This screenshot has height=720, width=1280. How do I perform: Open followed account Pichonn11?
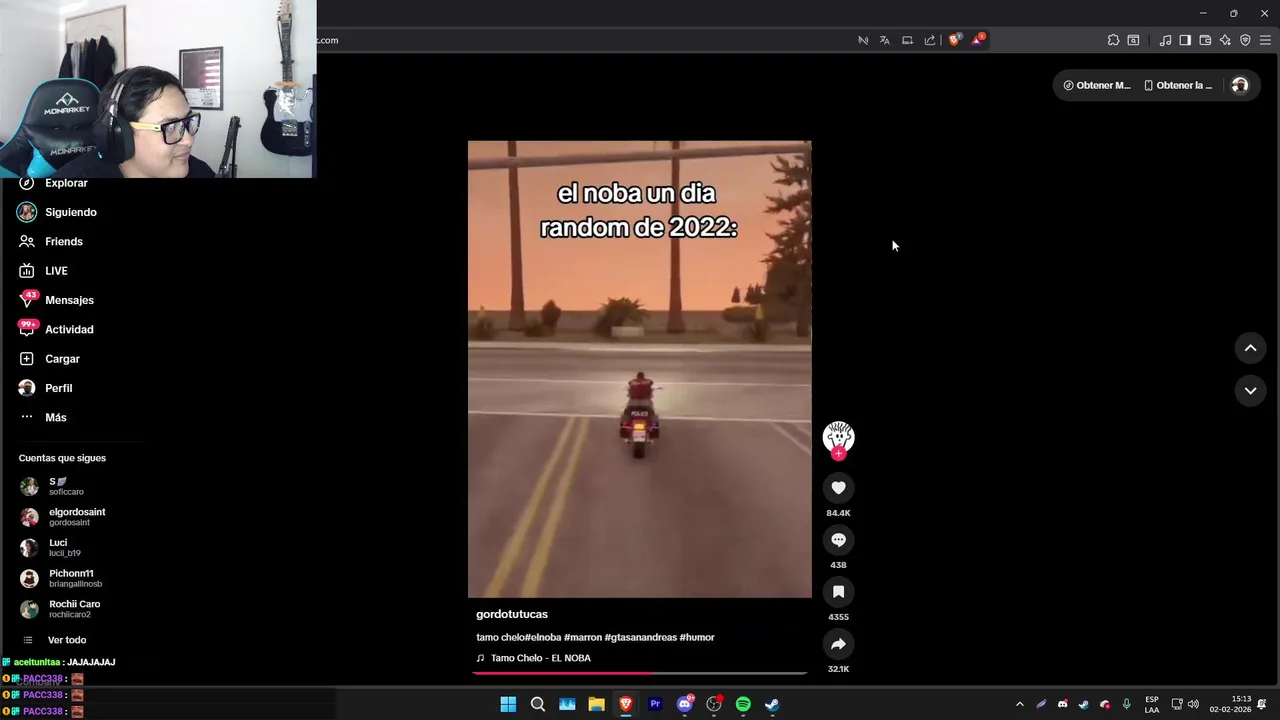pyautogui.click(x=63, y=578)
